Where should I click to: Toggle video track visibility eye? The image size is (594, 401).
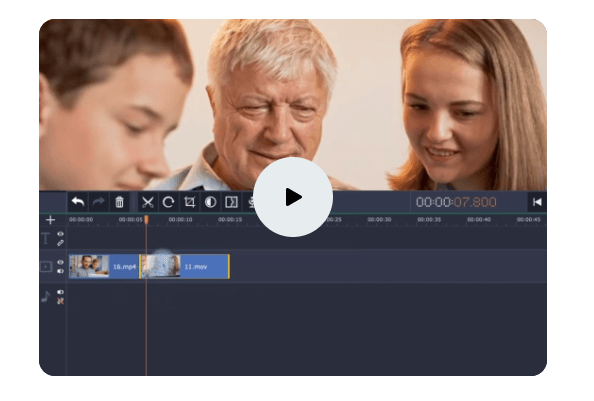60,262
